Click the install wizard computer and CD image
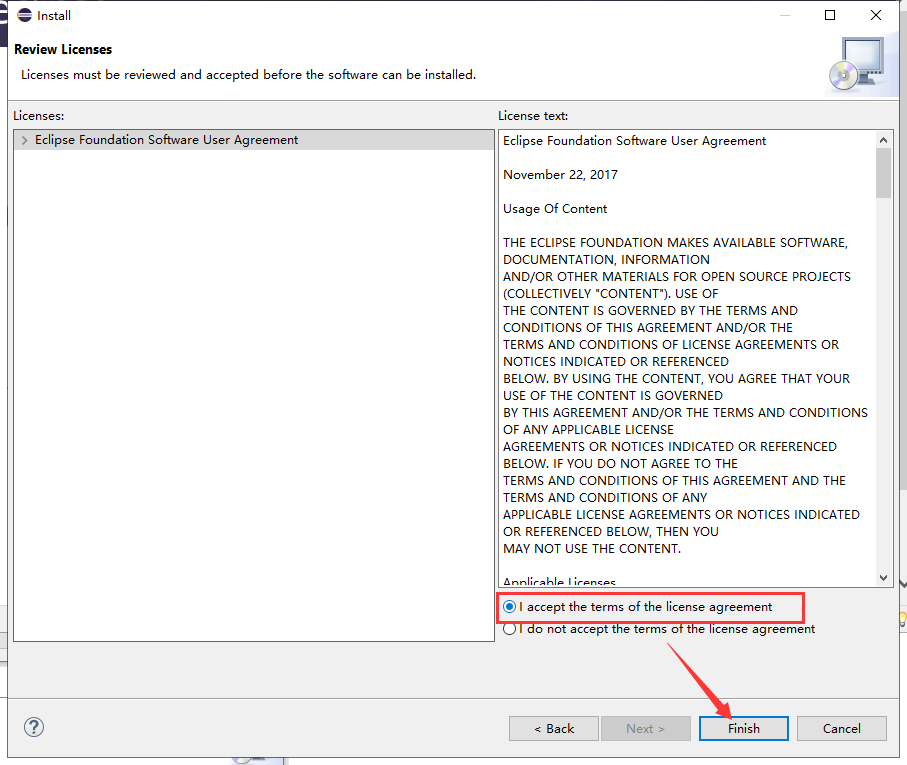Screen dimensions: 907x765 click(x=857, y=63)
